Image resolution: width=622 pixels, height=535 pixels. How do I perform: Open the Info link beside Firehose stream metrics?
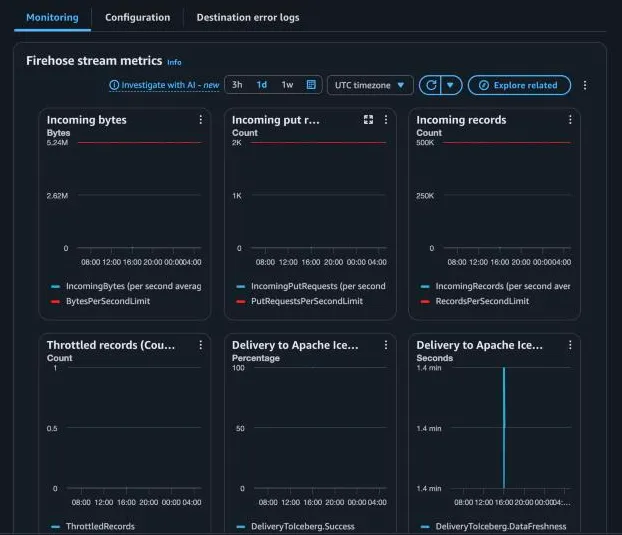(174, 62)
